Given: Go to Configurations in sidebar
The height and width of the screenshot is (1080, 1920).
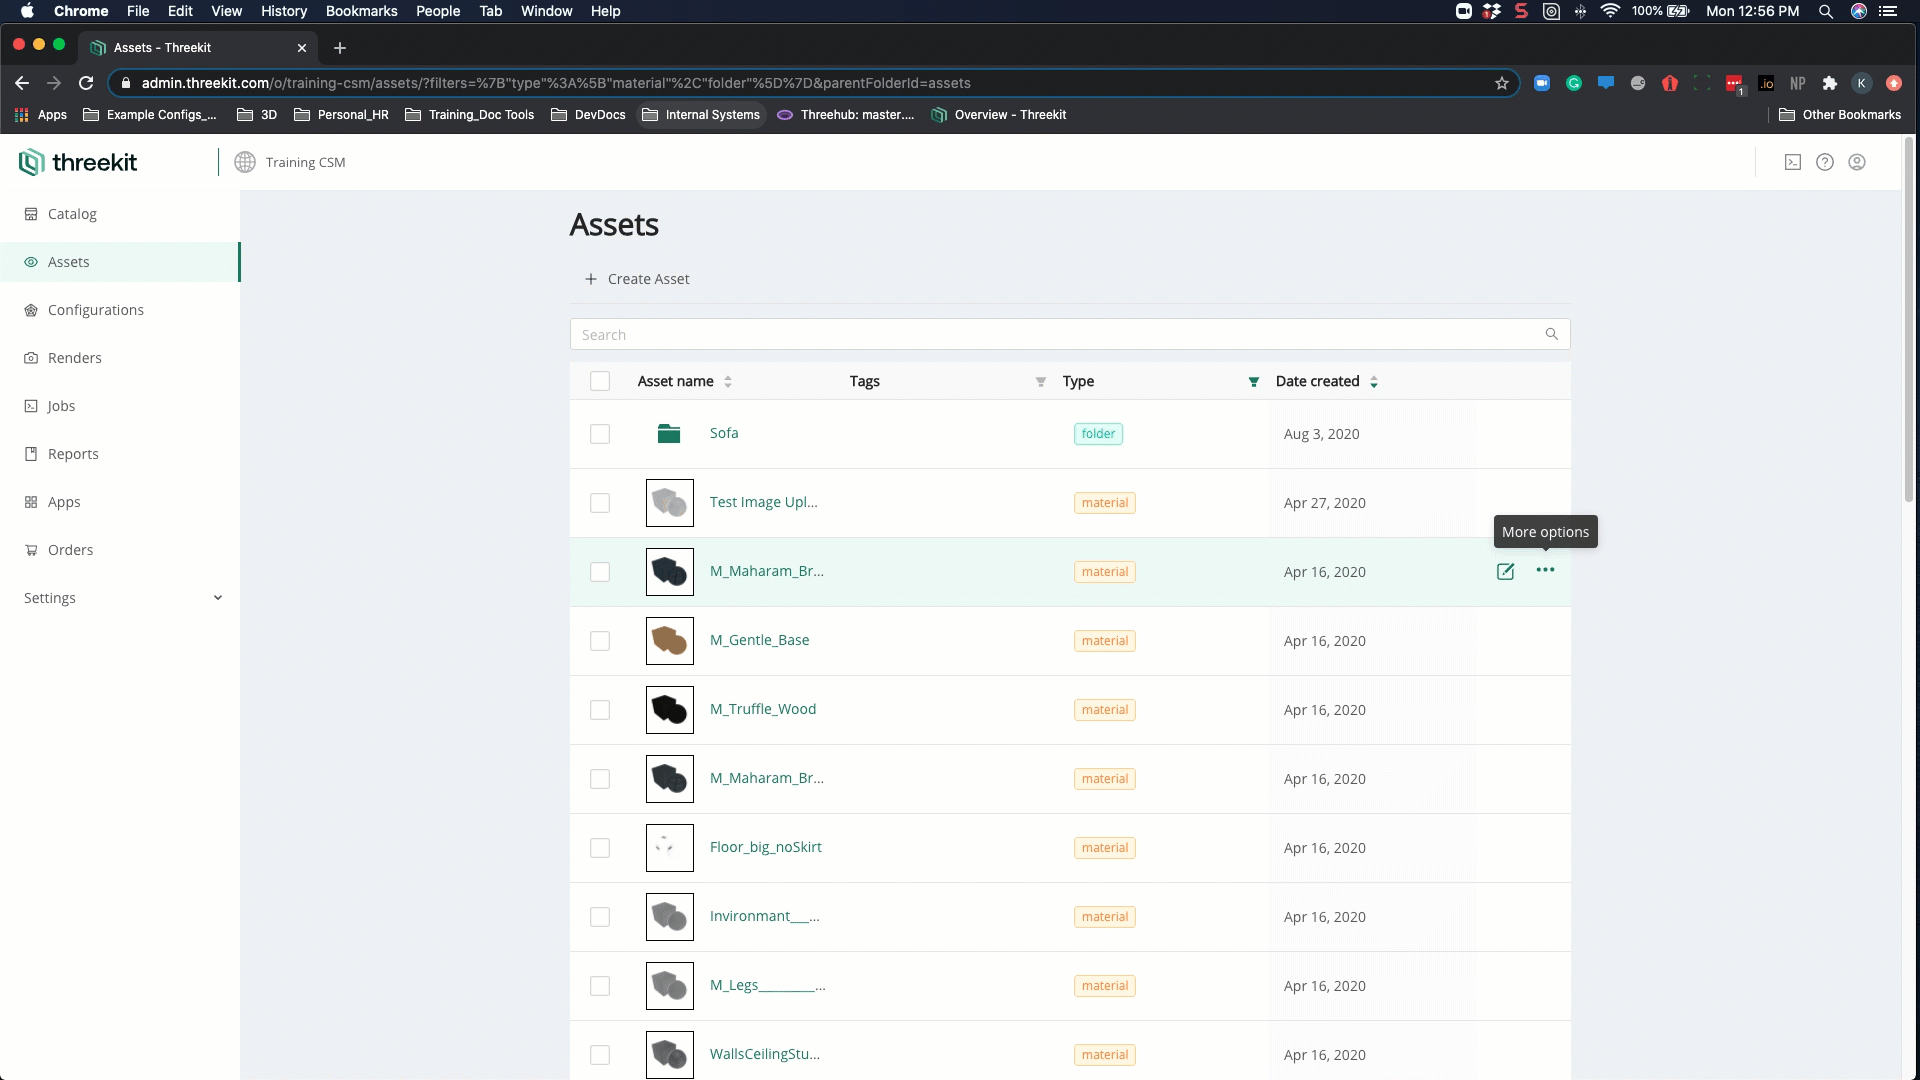Looking at the screenshot, I should coord(95,310).
